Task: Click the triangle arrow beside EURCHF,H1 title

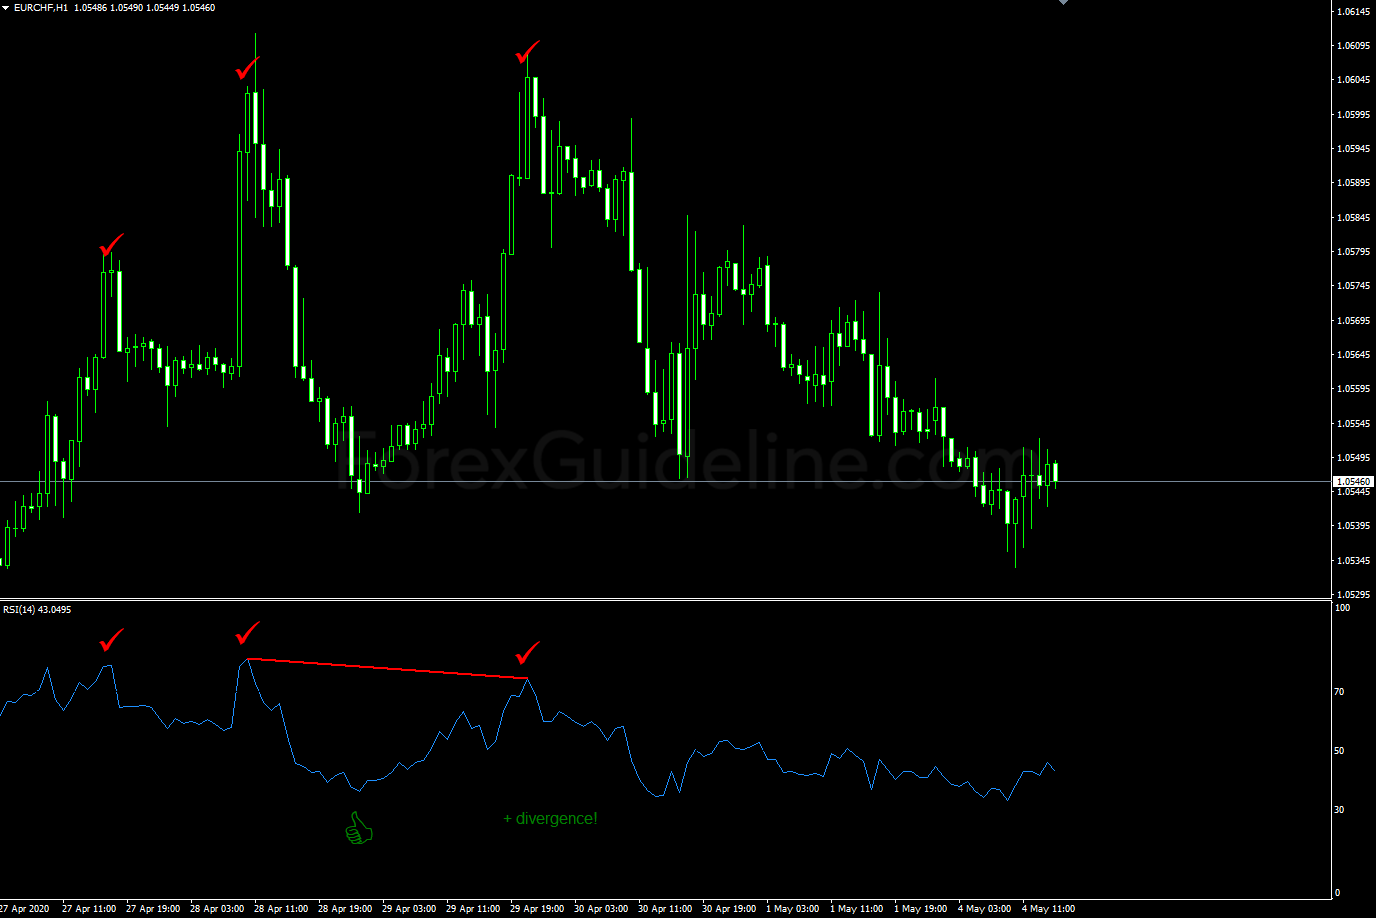Action: pyautogui.click(x=6, y=7)
